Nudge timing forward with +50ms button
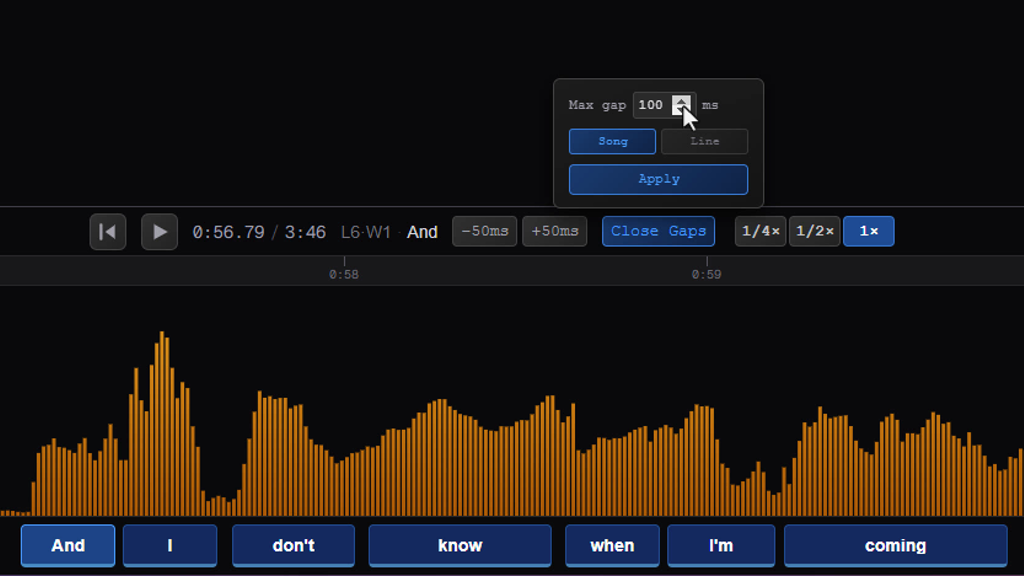 click(554, 231)
